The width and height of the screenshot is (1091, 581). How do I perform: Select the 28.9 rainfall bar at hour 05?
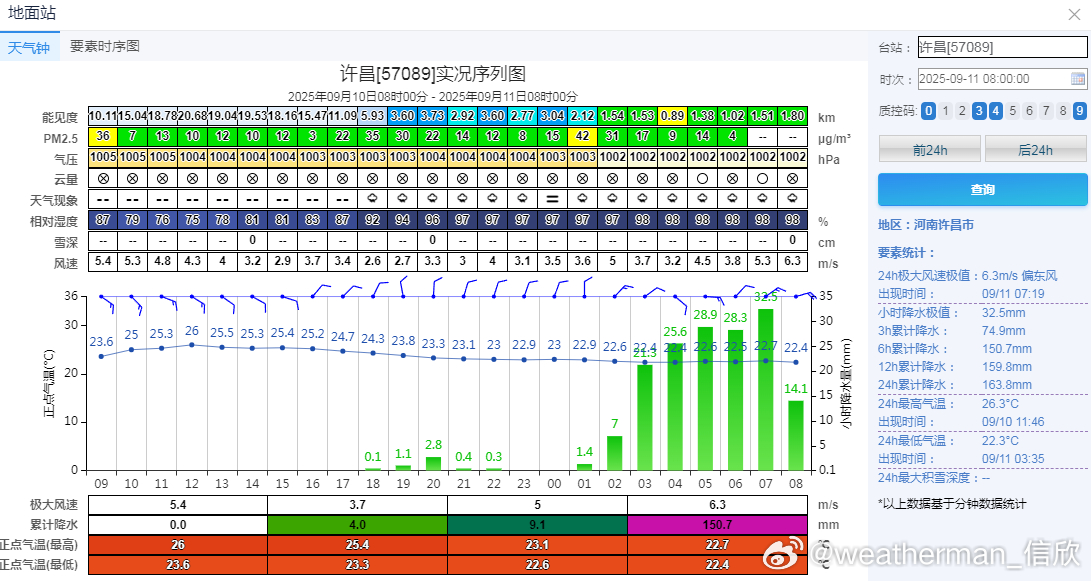point(705,399)
